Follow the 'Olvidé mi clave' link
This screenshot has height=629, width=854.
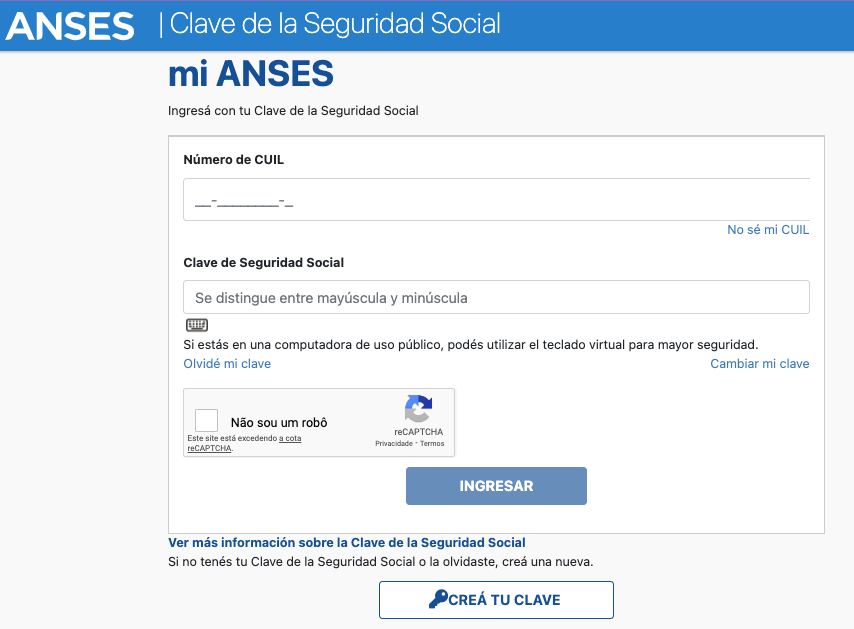227,364
